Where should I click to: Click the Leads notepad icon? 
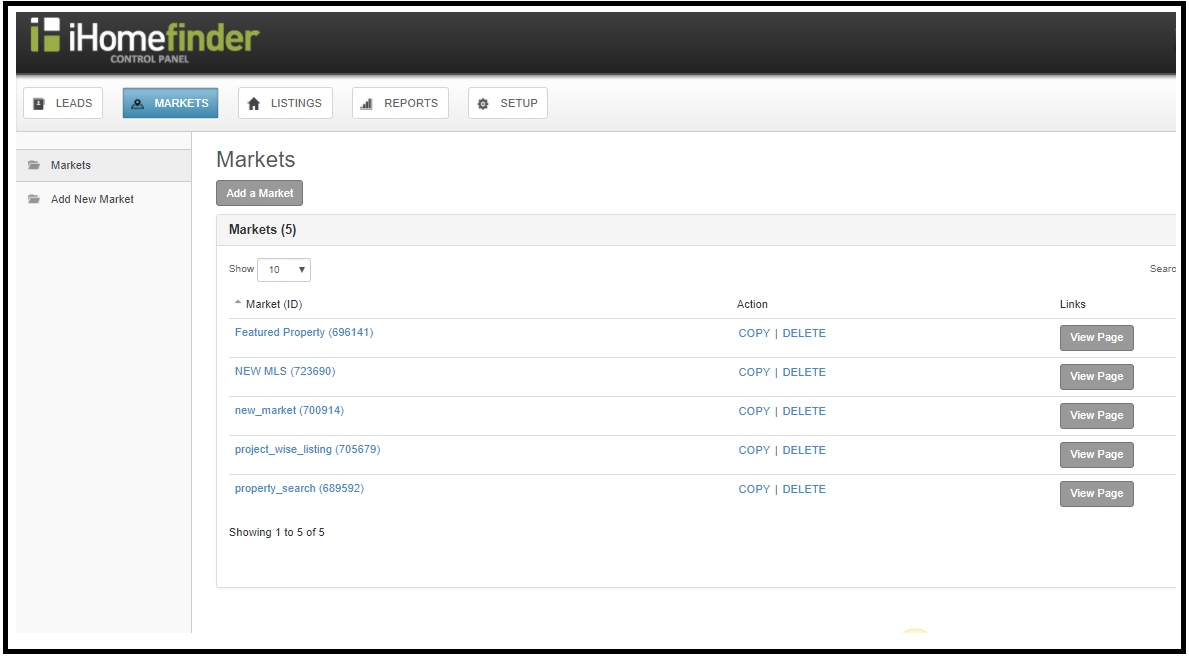(x=38, y=102)
